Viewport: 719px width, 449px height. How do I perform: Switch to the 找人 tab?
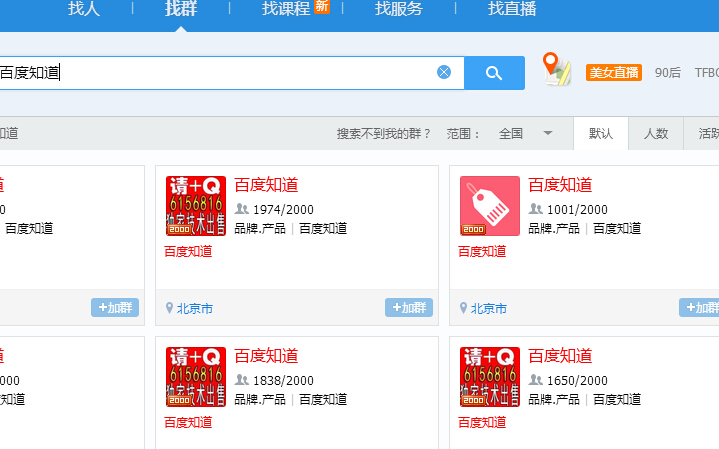tap(84, 9)
